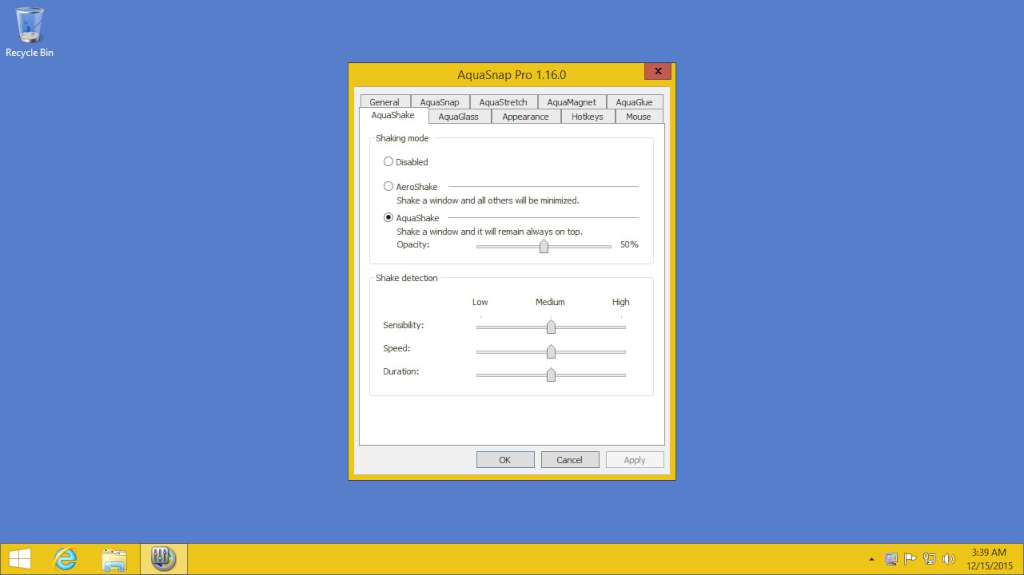Click the Sensibility slider thumb
Viewport: 1024px width, 575px height.
[x=551, y=326]
